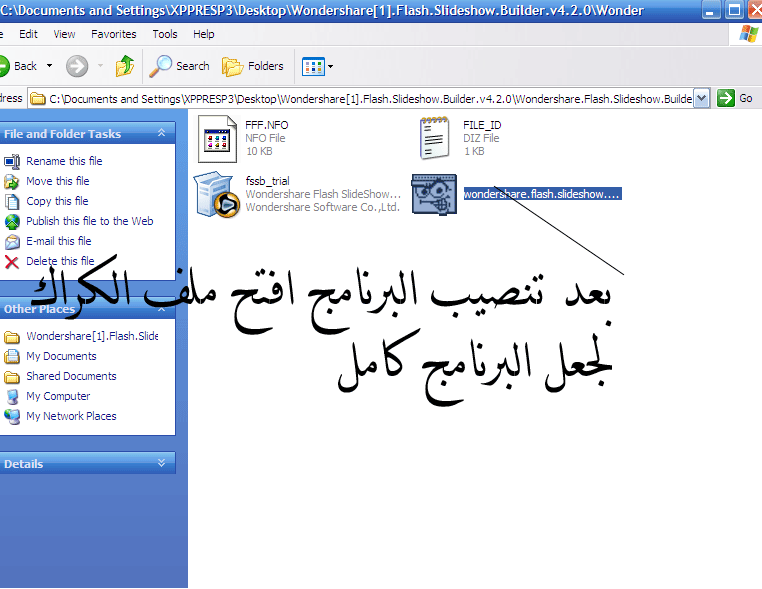
Task: Open the Edit menu
Action: pos(28,34)
